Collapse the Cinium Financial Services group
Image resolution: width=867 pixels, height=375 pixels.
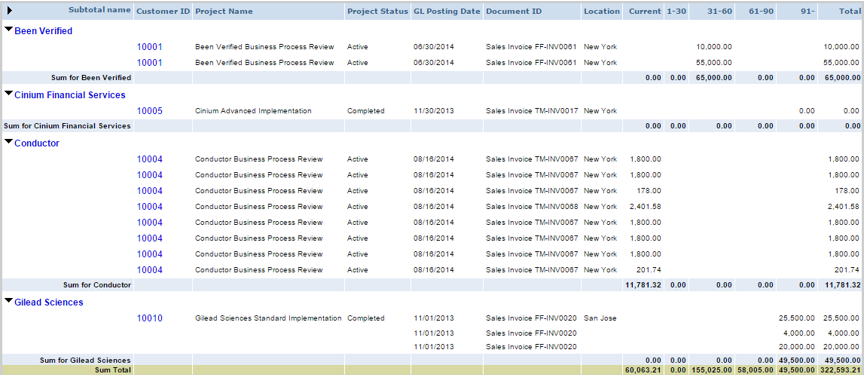[8, 93]
